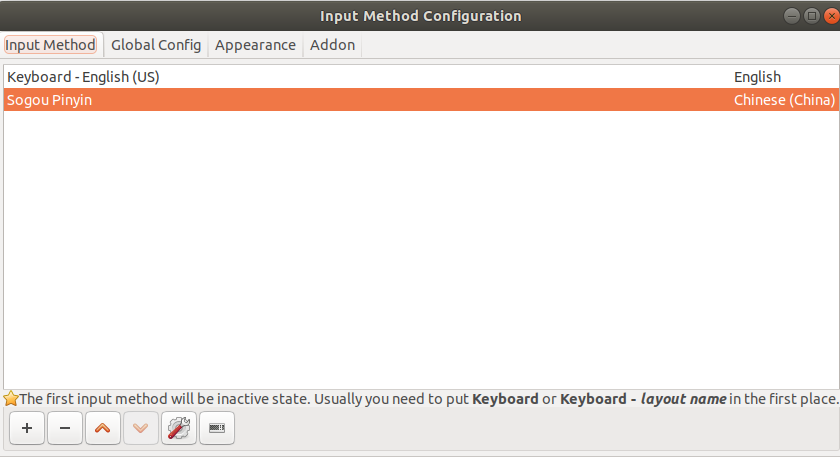Move selected input method up
Image resolution: width=840 pixels, height=457 pixels.
[103, 428]
